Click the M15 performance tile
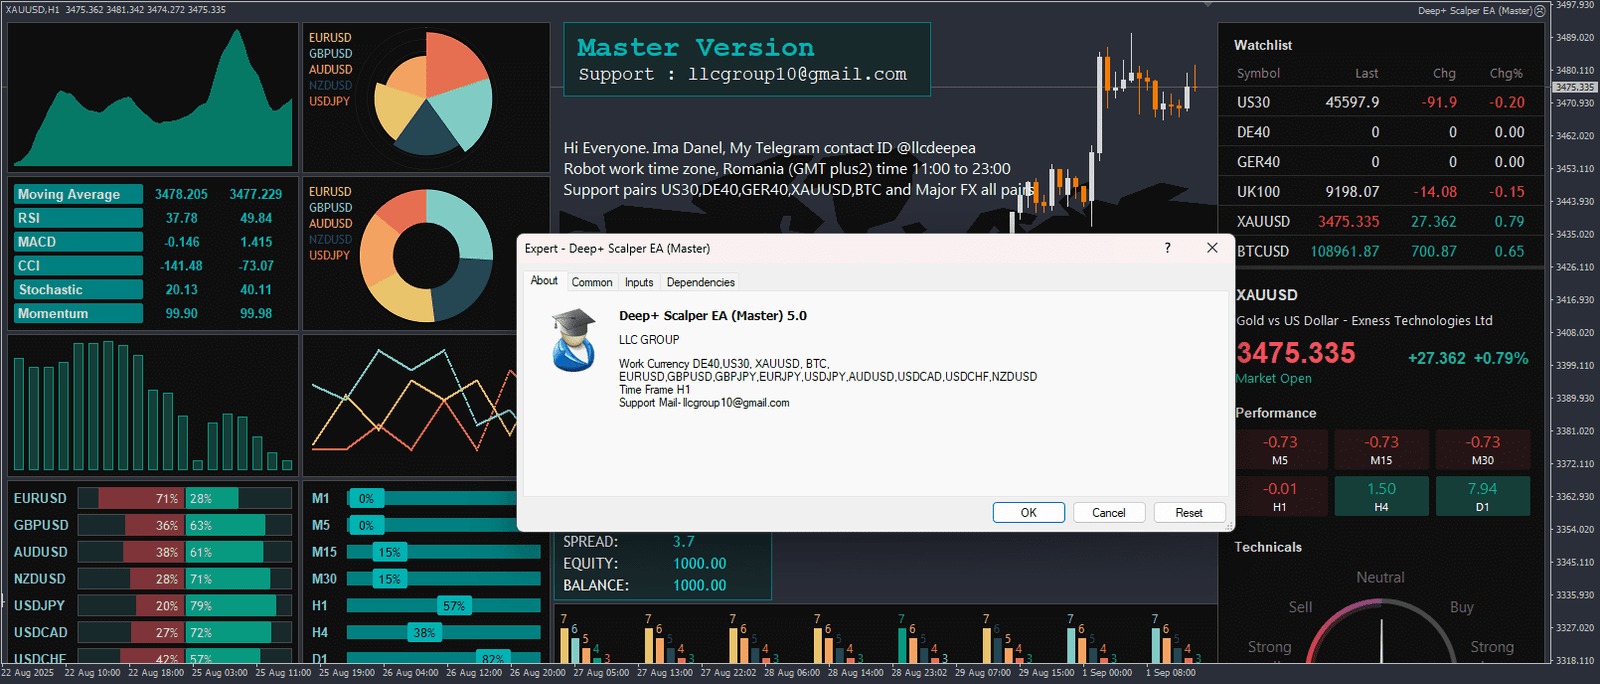 point(1381,450)
